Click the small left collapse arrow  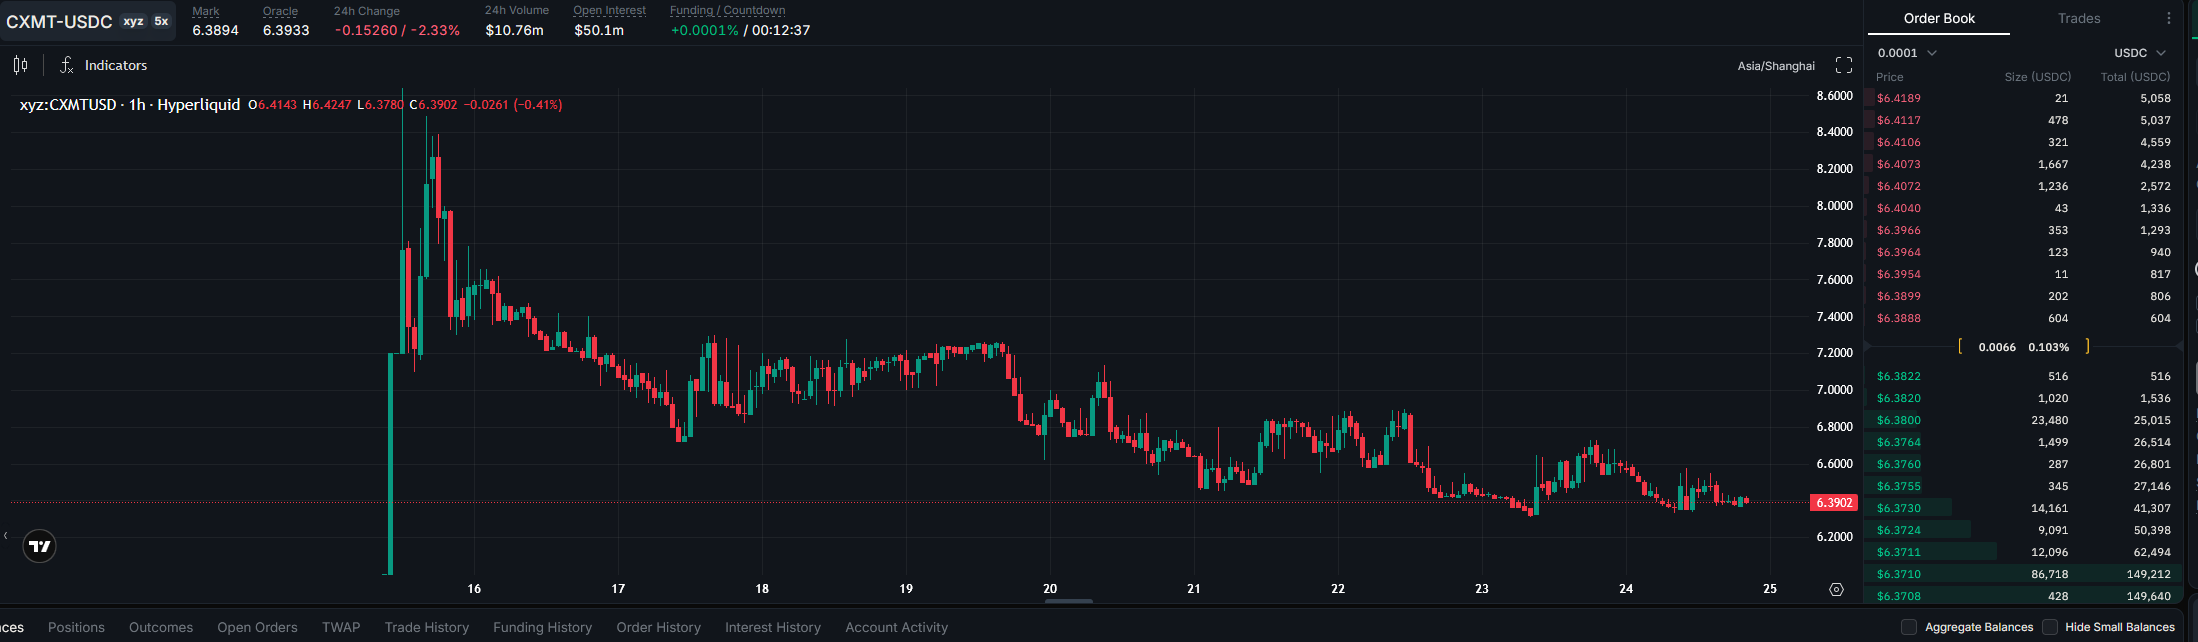click(x=5, y=536)
